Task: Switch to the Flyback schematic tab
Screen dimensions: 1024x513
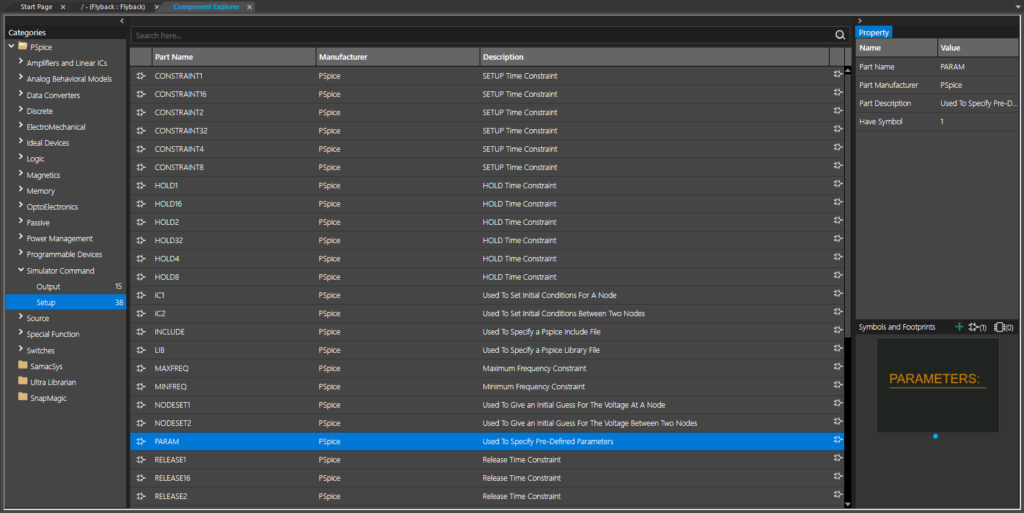Action: click(x=114, y=7)
